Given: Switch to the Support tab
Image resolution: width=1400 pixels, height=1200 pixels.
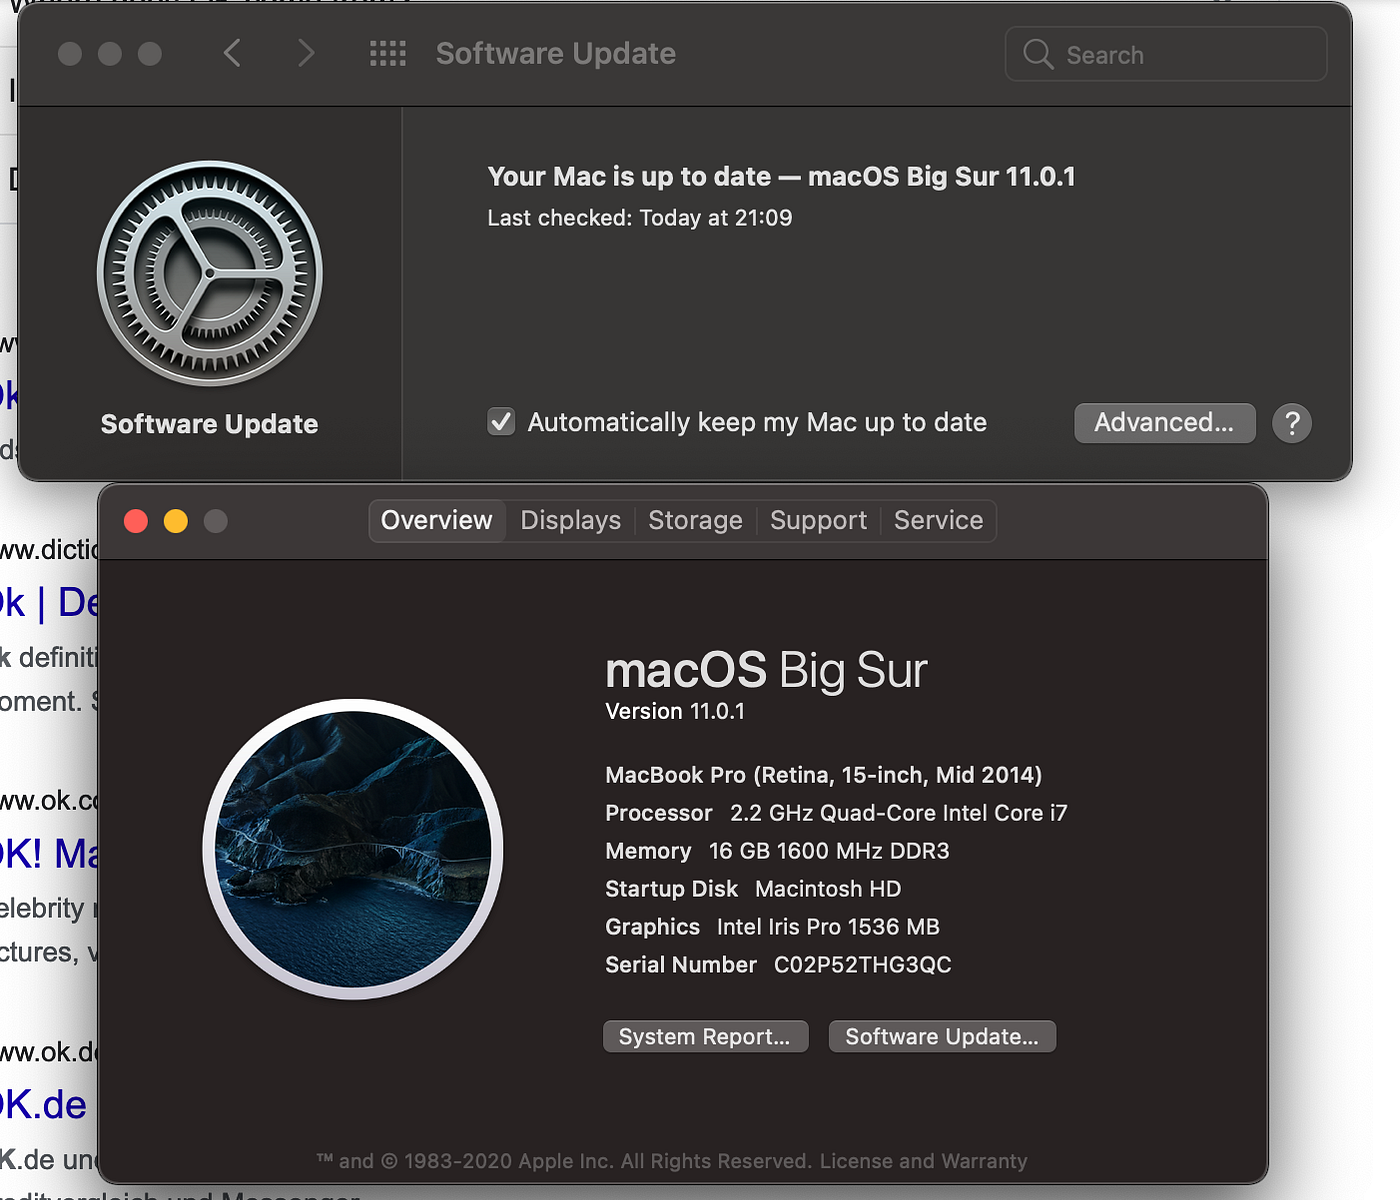Looking at the screenshot, I should (x=818, y=521).
